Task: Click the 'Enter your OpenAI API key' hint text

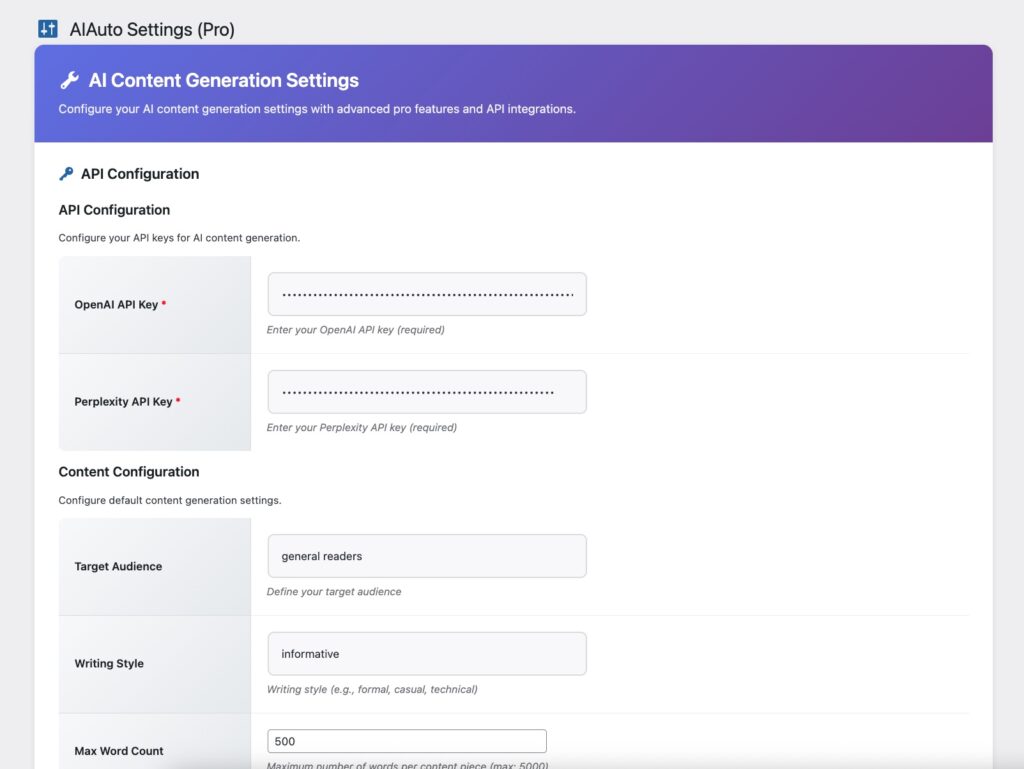Action: (x=355, y=330)
